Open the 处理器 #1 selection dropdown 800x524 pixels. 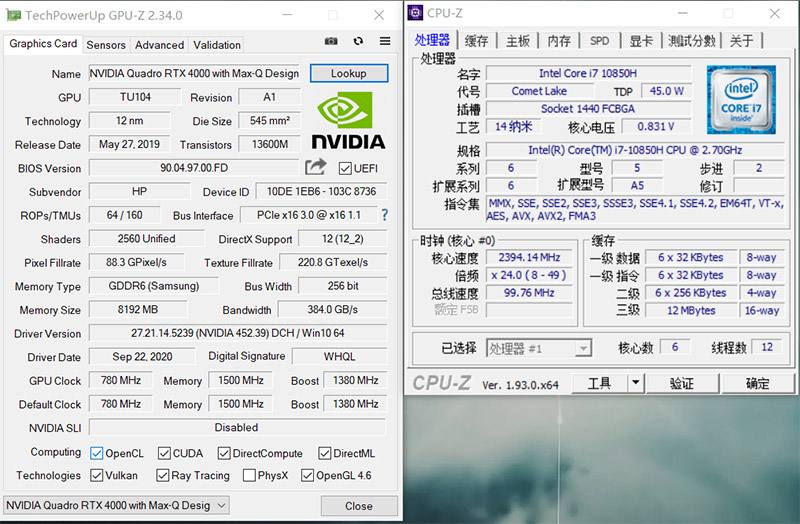point(539,348)
